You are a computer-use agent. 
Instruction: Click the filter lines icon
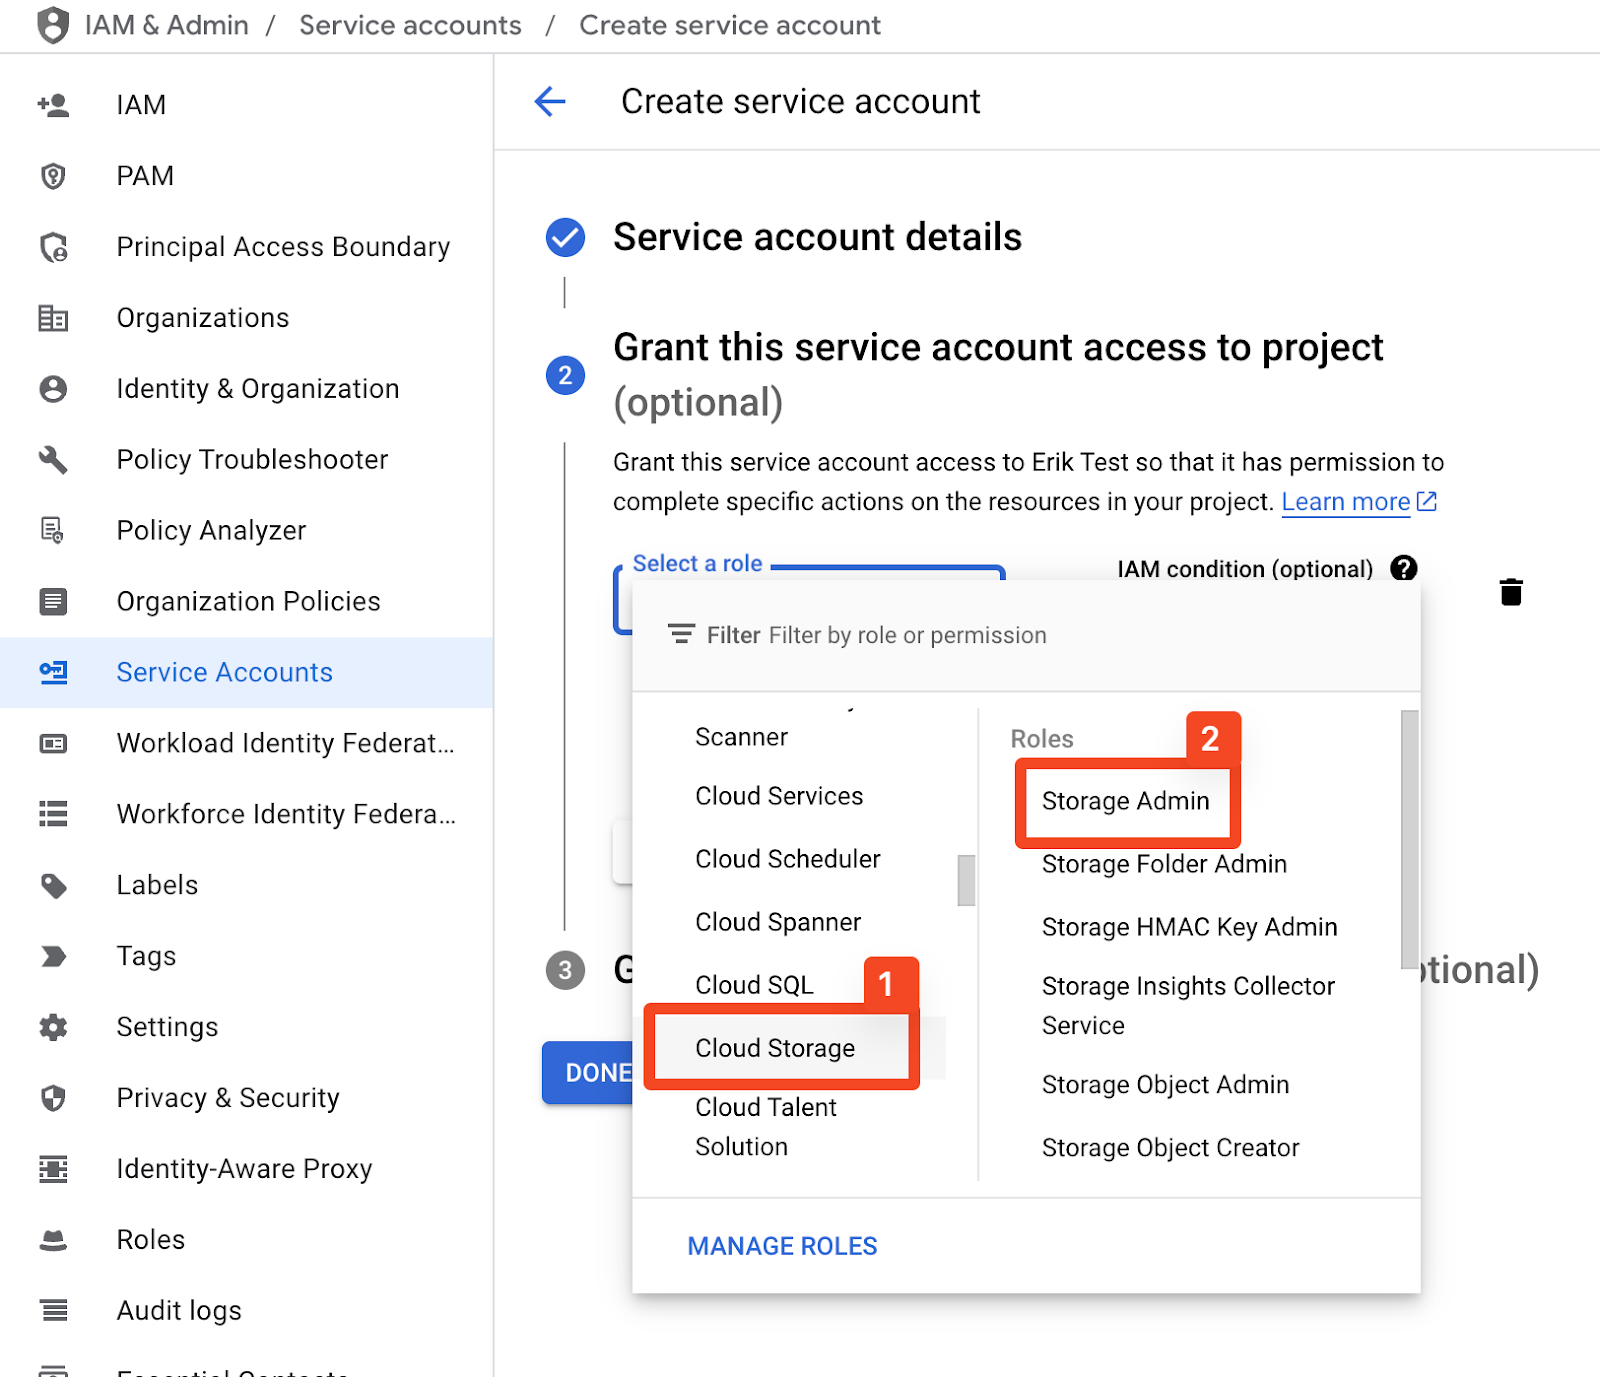coord(681,634)
